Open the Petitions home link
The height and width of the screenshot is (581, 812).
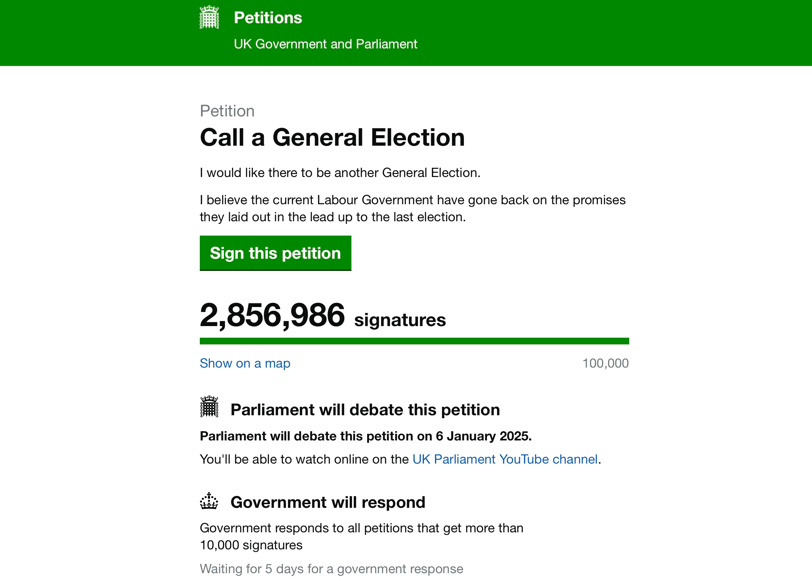(x=268, y=18)
